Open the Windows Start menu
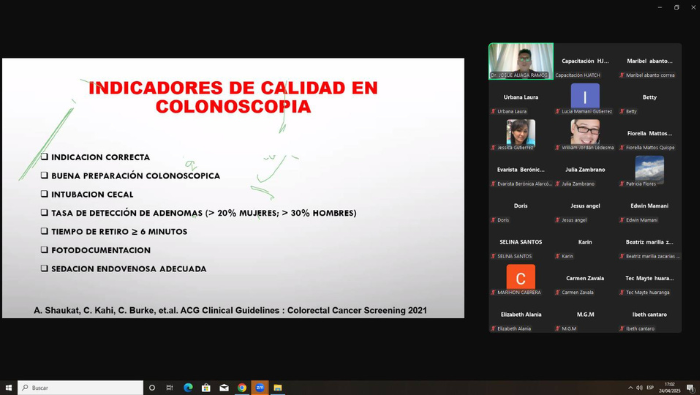 coord(8,387)
